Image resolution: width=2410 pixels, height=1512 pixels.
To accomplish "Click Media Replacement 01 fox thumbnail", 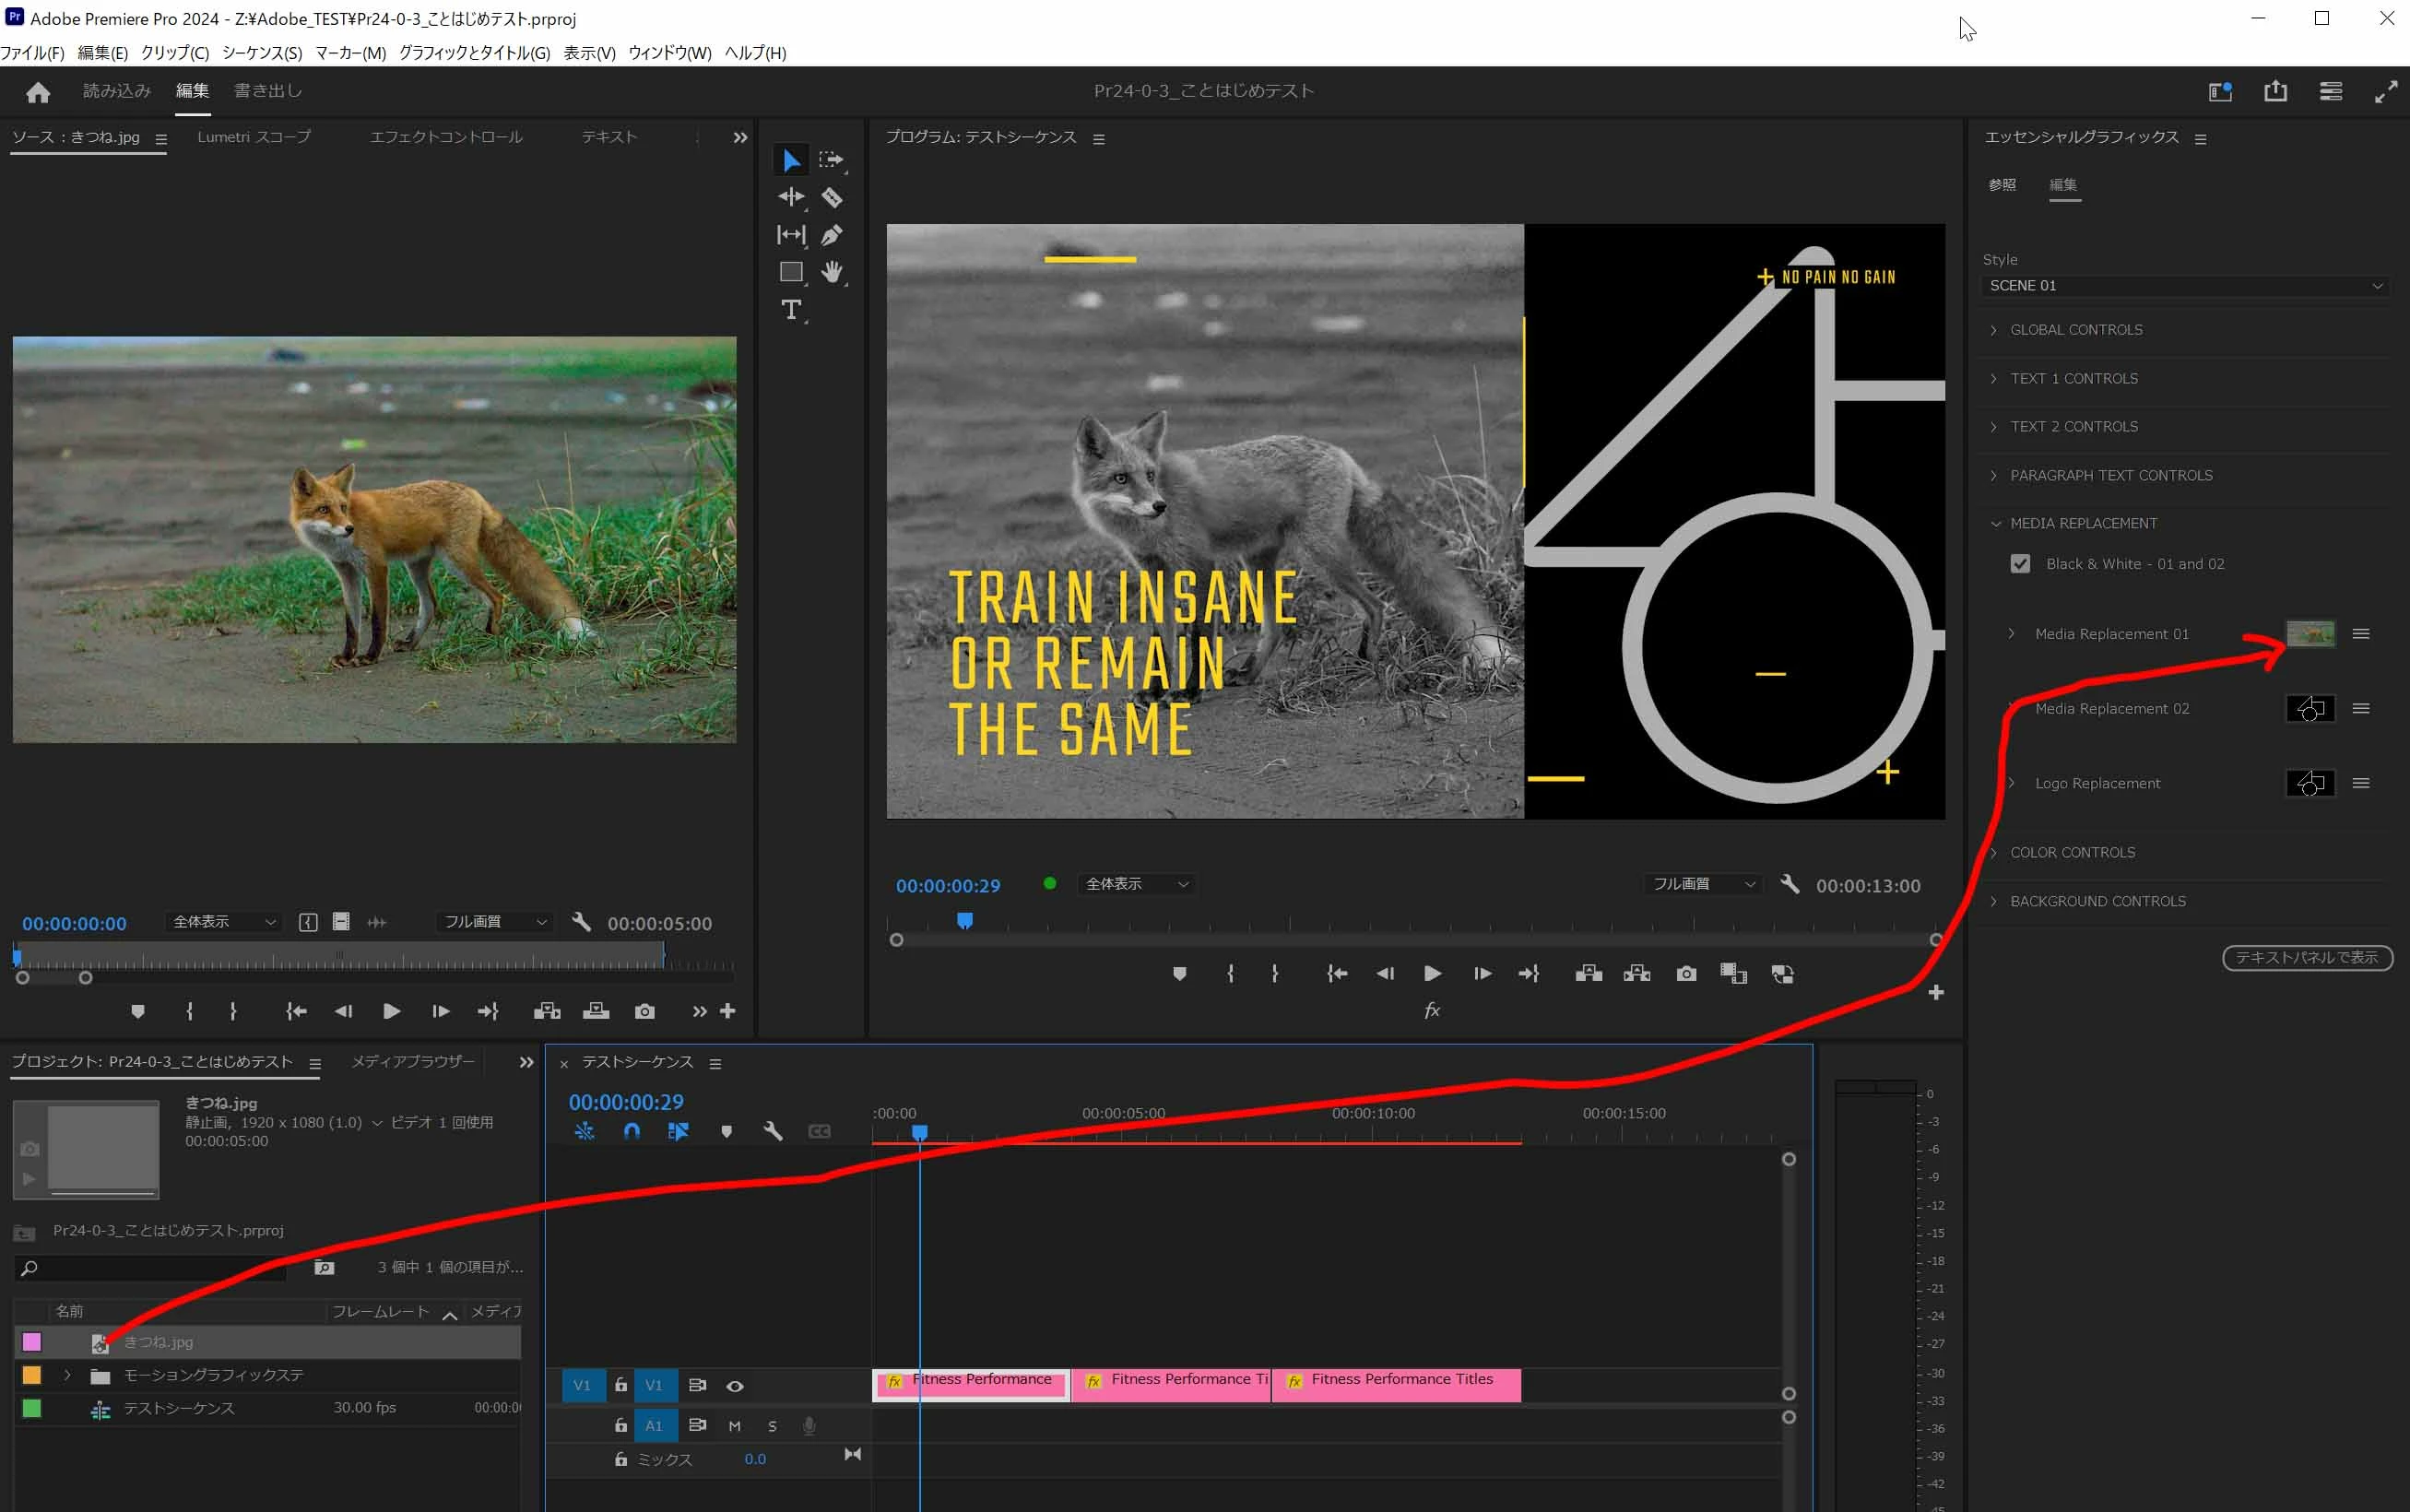I will tap(2310, 634).
